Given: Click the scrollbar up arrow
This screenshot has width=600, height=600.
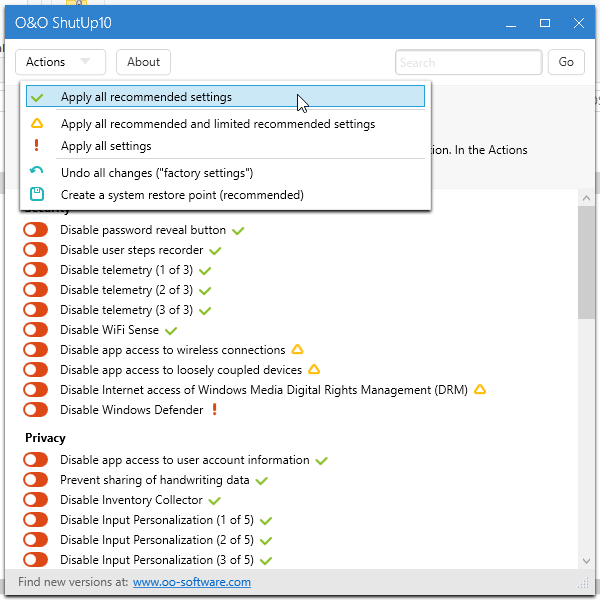Looking at the screenshot, I should tap(586, 198).
